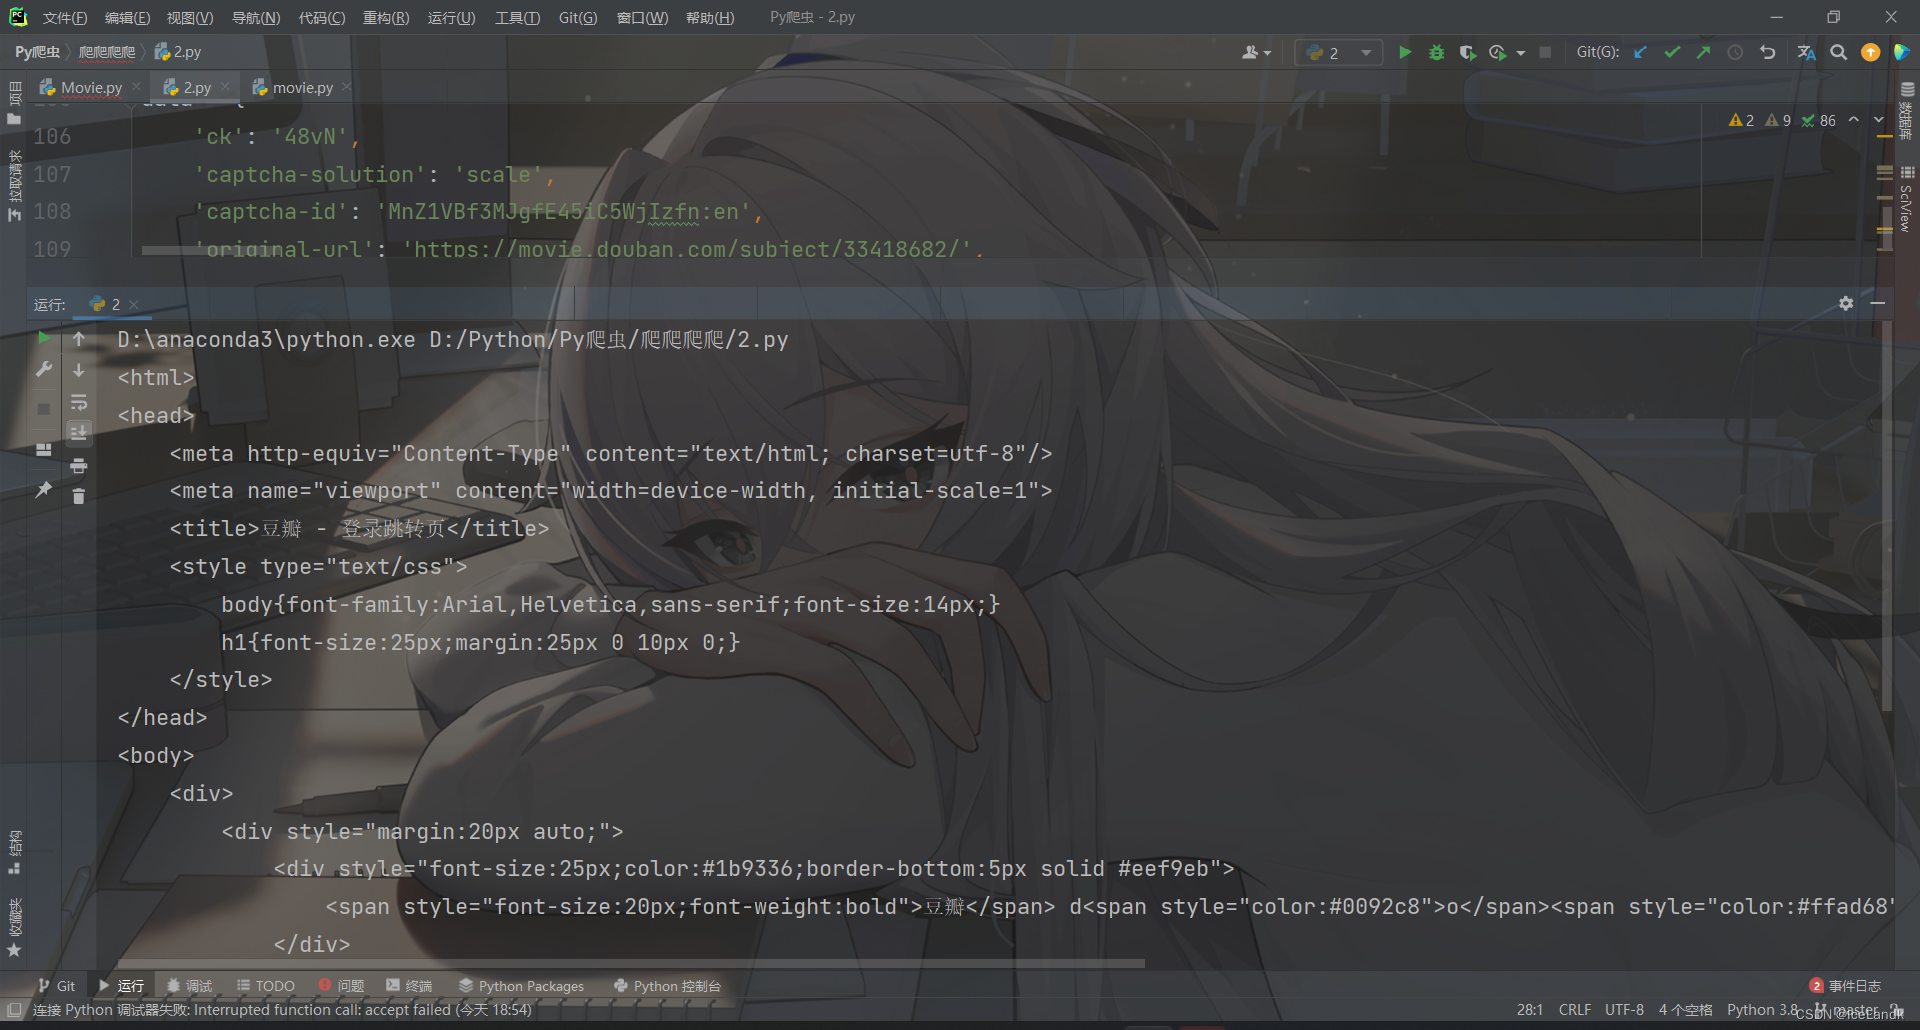Open the translate tool icon

[1806, 52]
